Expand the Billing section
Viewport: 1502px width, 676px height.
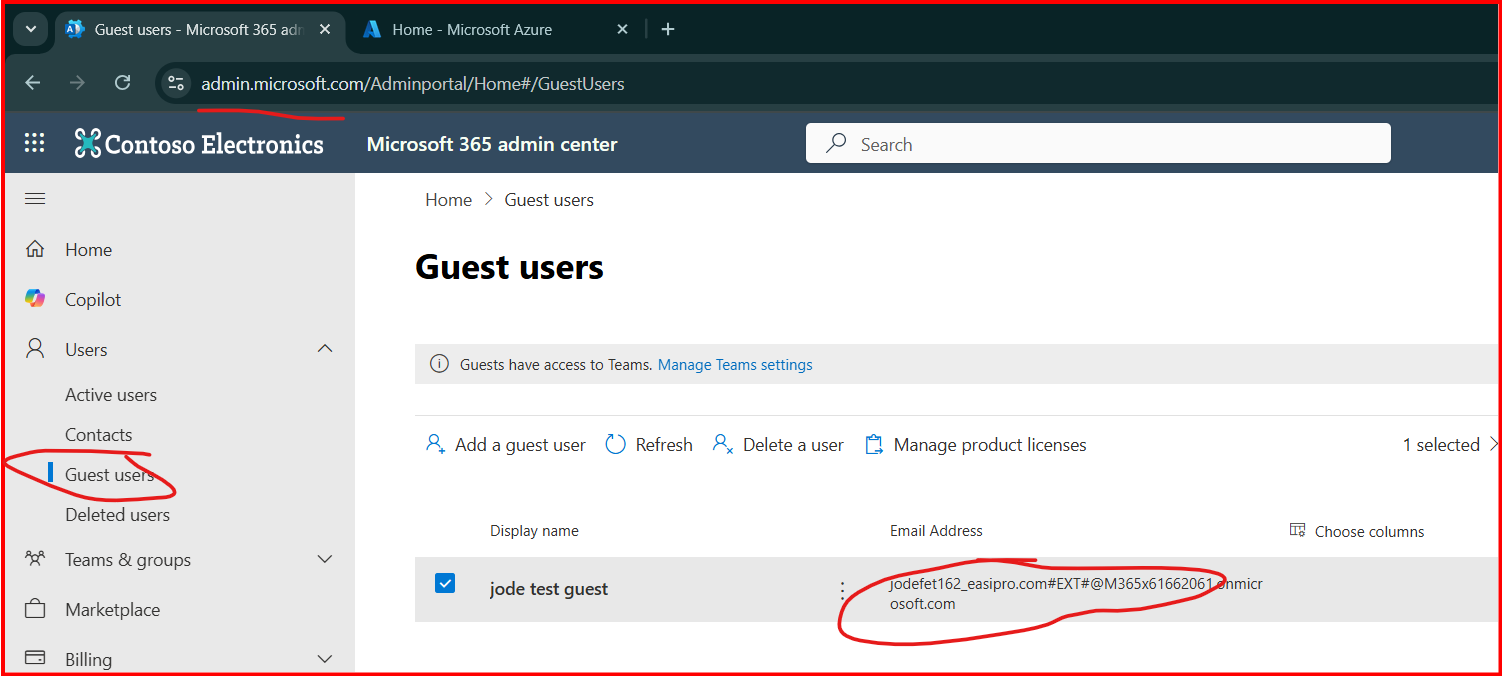325,659
